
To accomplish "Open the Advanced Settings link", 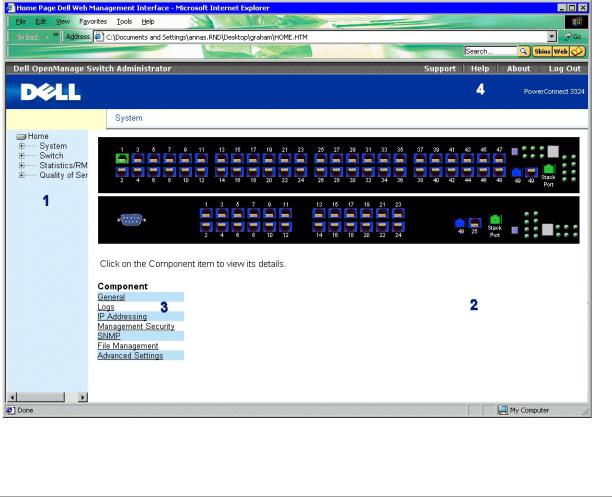I will pyautogui.click(x=130, y=356).
